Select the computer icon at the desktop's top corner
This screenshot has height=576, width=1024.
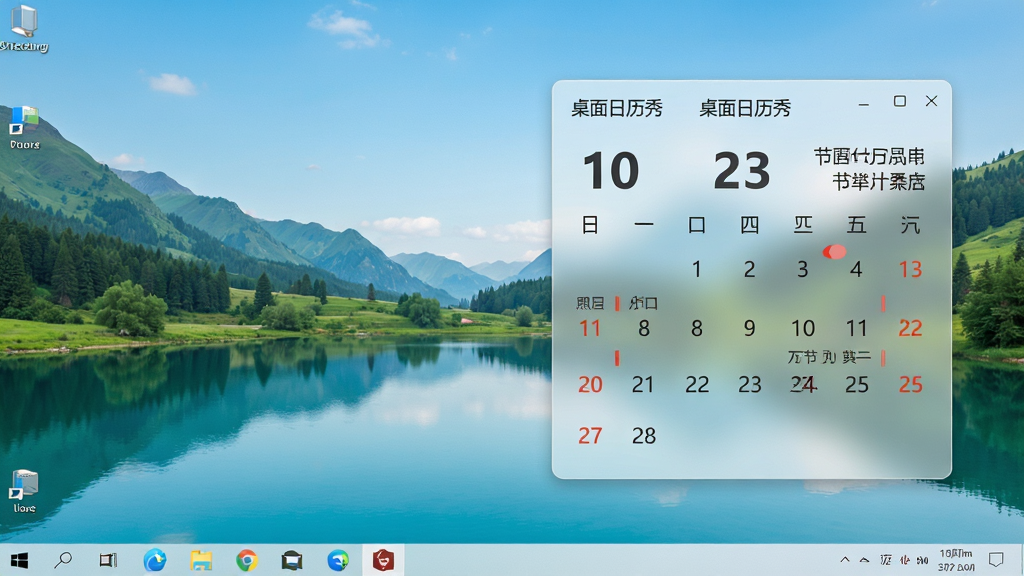(24, 28)
